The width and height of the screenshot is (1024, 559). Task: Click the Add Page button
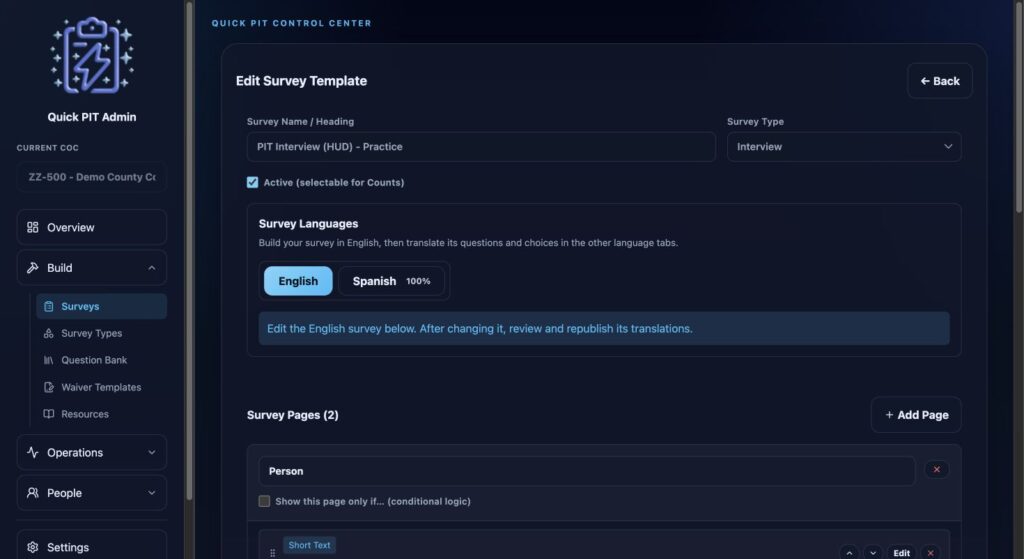click(916, 415)
